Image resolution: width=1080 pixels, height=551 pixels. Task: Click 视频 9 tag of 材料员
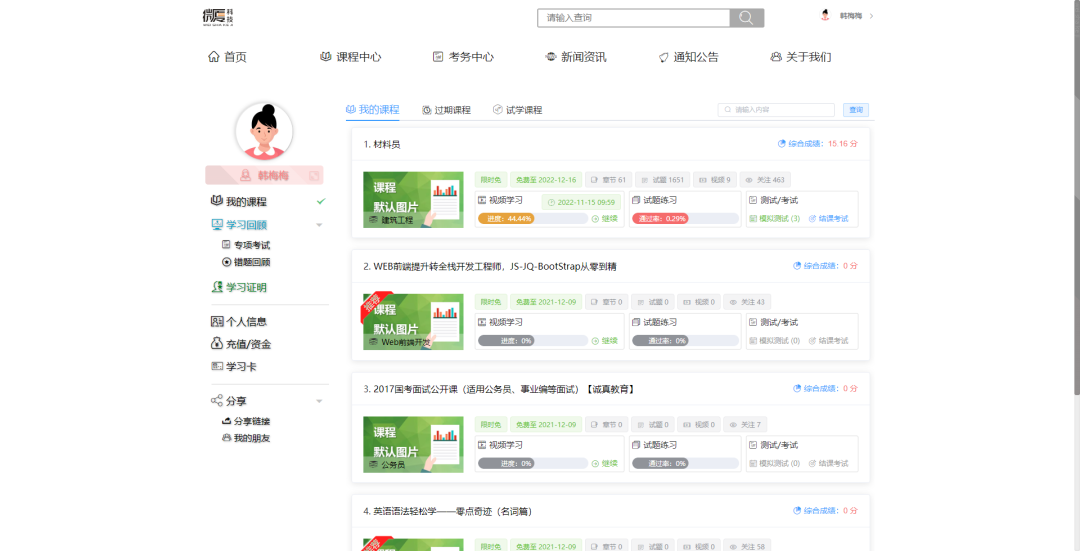(714, 180)
